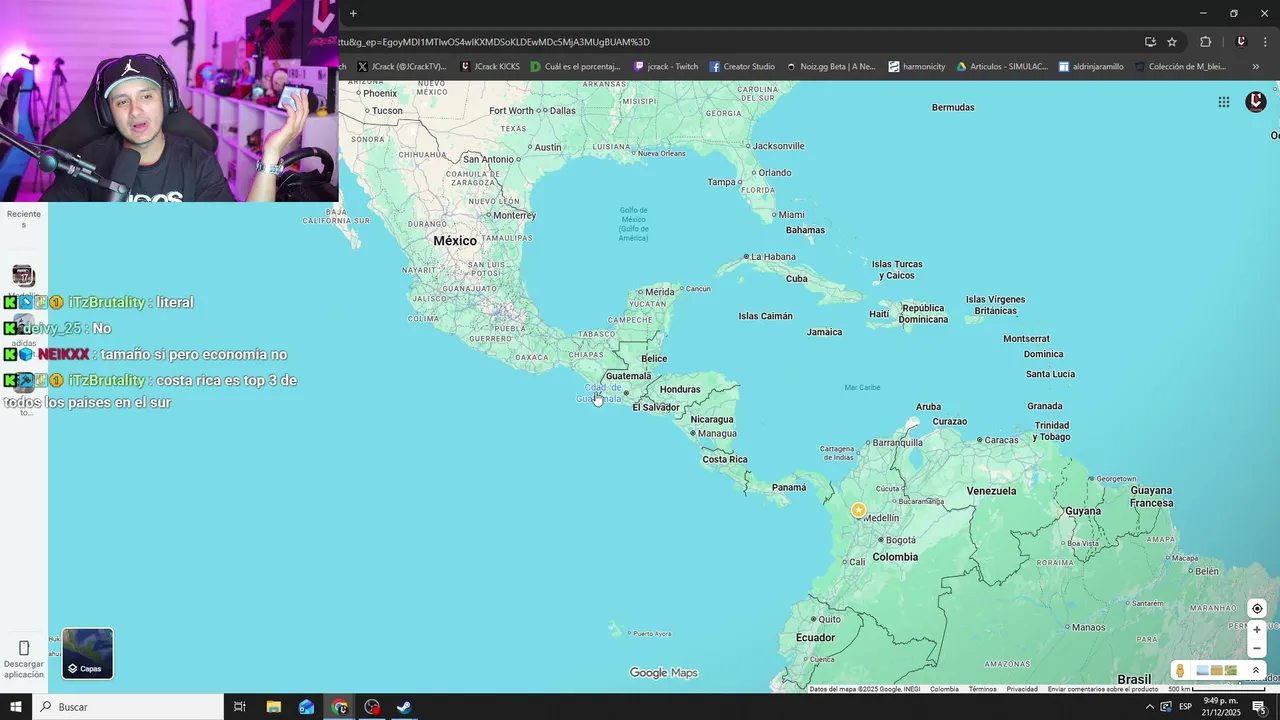Select the saved star marker near Medellín
Screen dimensions: 1280x720
(x=858, y=510)
